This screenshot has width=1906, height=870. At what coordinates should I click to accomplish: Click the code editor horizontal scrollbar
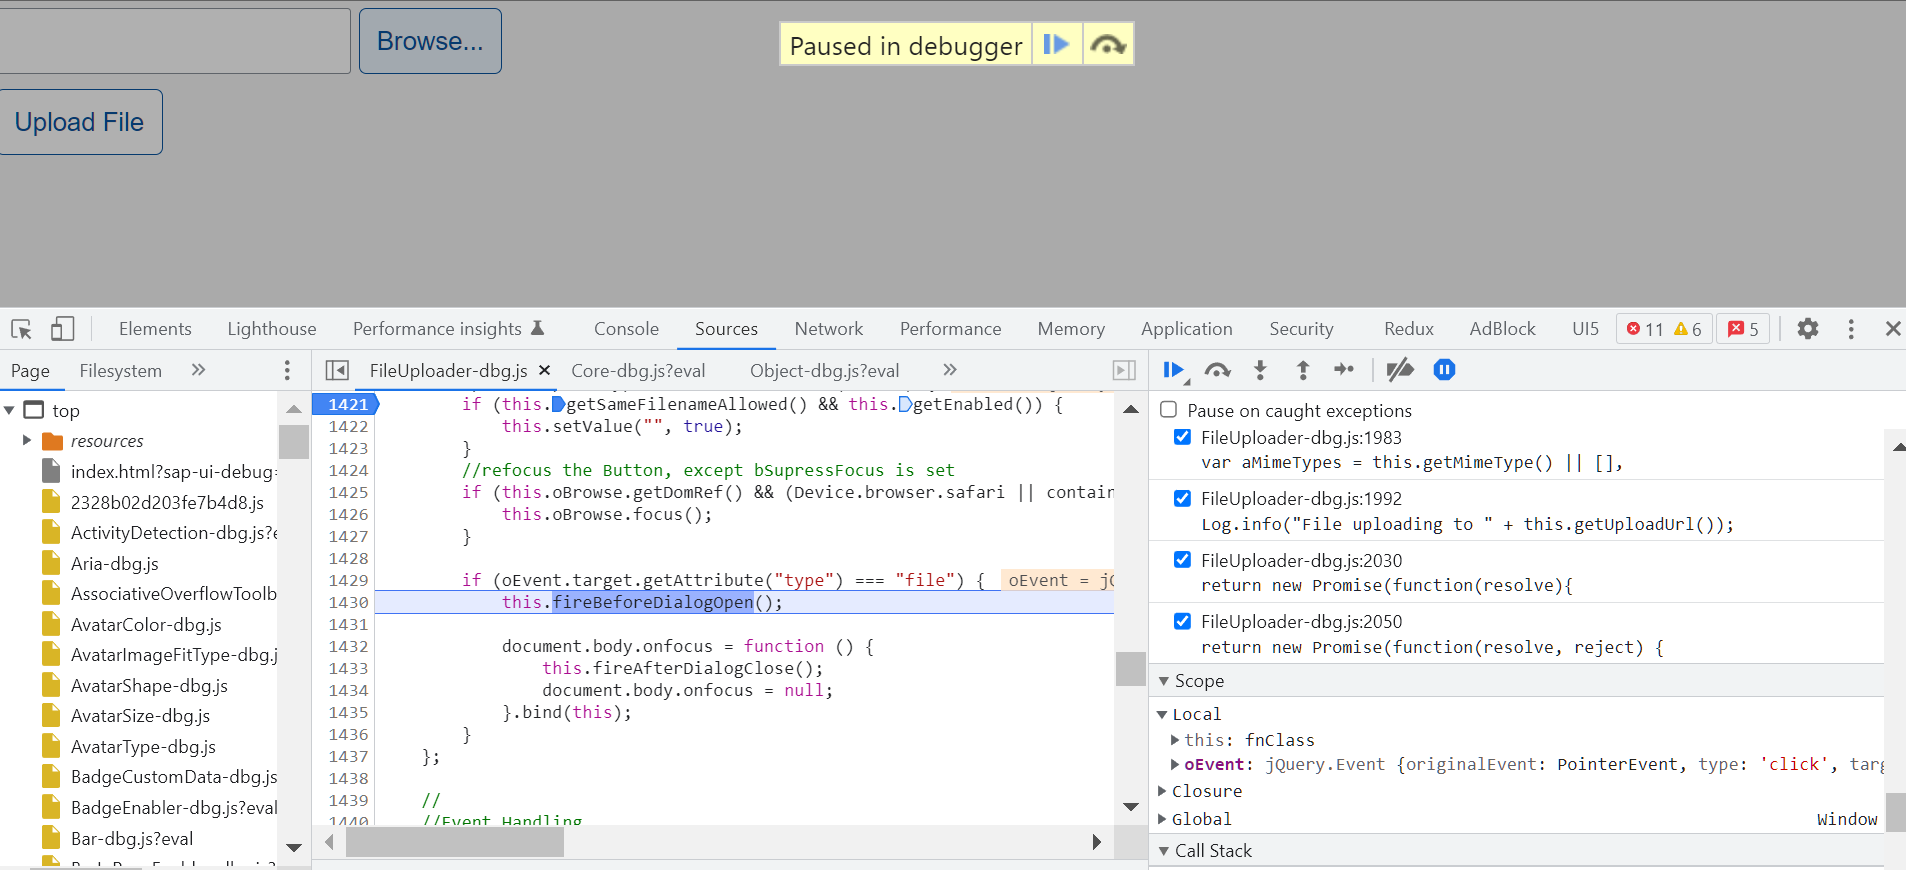(x=455, y=843)
